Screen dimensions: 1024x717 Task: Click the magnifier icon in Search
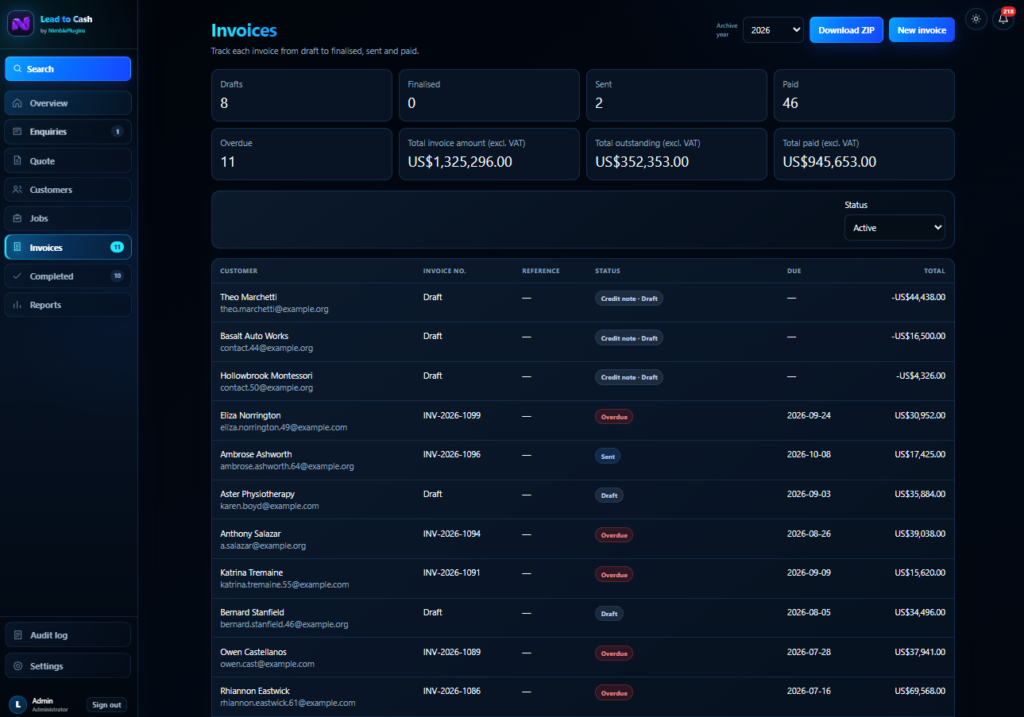click(x=18, y=69)
